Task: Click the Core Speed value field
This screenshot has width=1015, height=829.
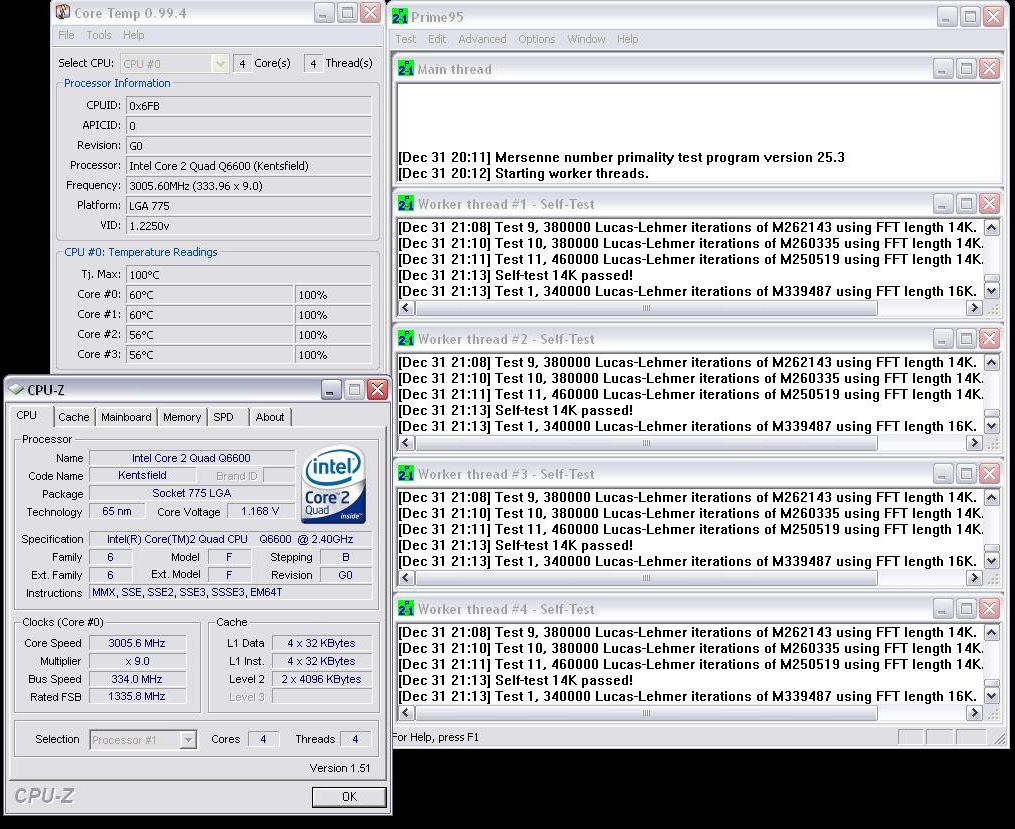Action: (x=138, y=643)
